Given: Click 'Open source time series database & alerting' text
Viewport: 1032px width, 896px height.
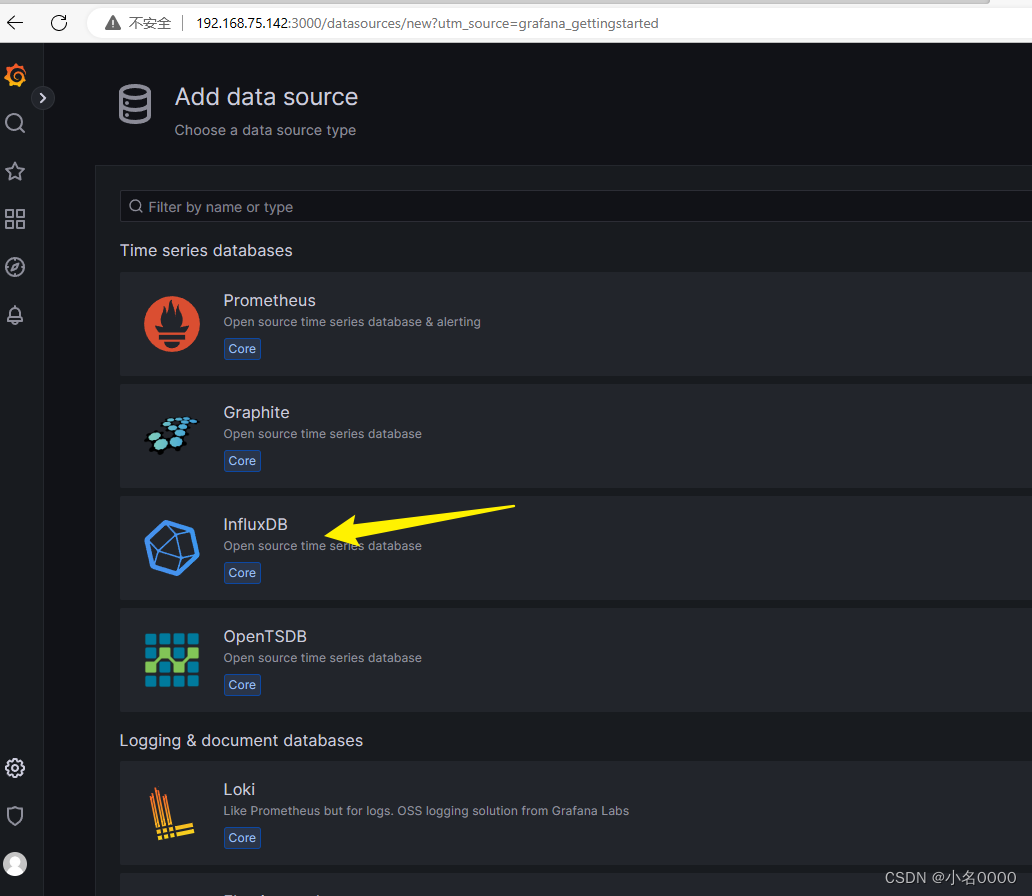Looking at the screenshot, I should click(352, 322).
